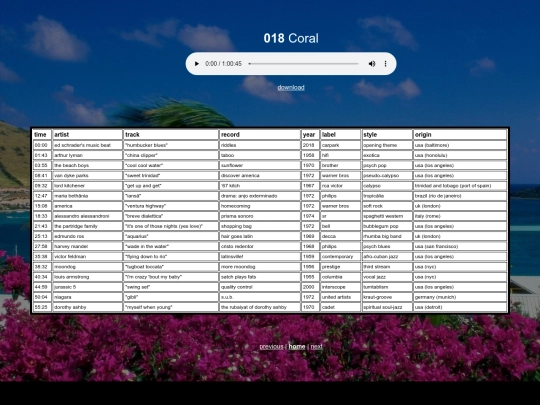
Task: Click the track column header
Action: tap(171, 135)
